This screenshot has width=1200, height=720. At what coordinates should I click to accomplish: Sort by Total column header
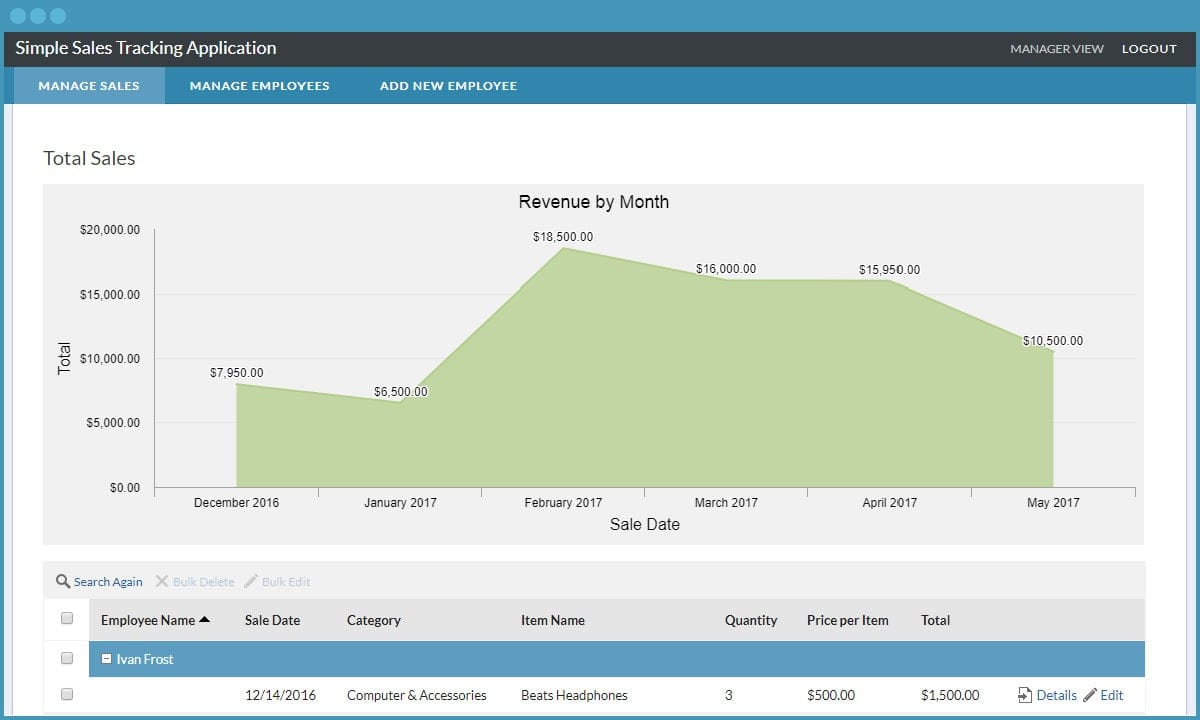coord(935,620)
